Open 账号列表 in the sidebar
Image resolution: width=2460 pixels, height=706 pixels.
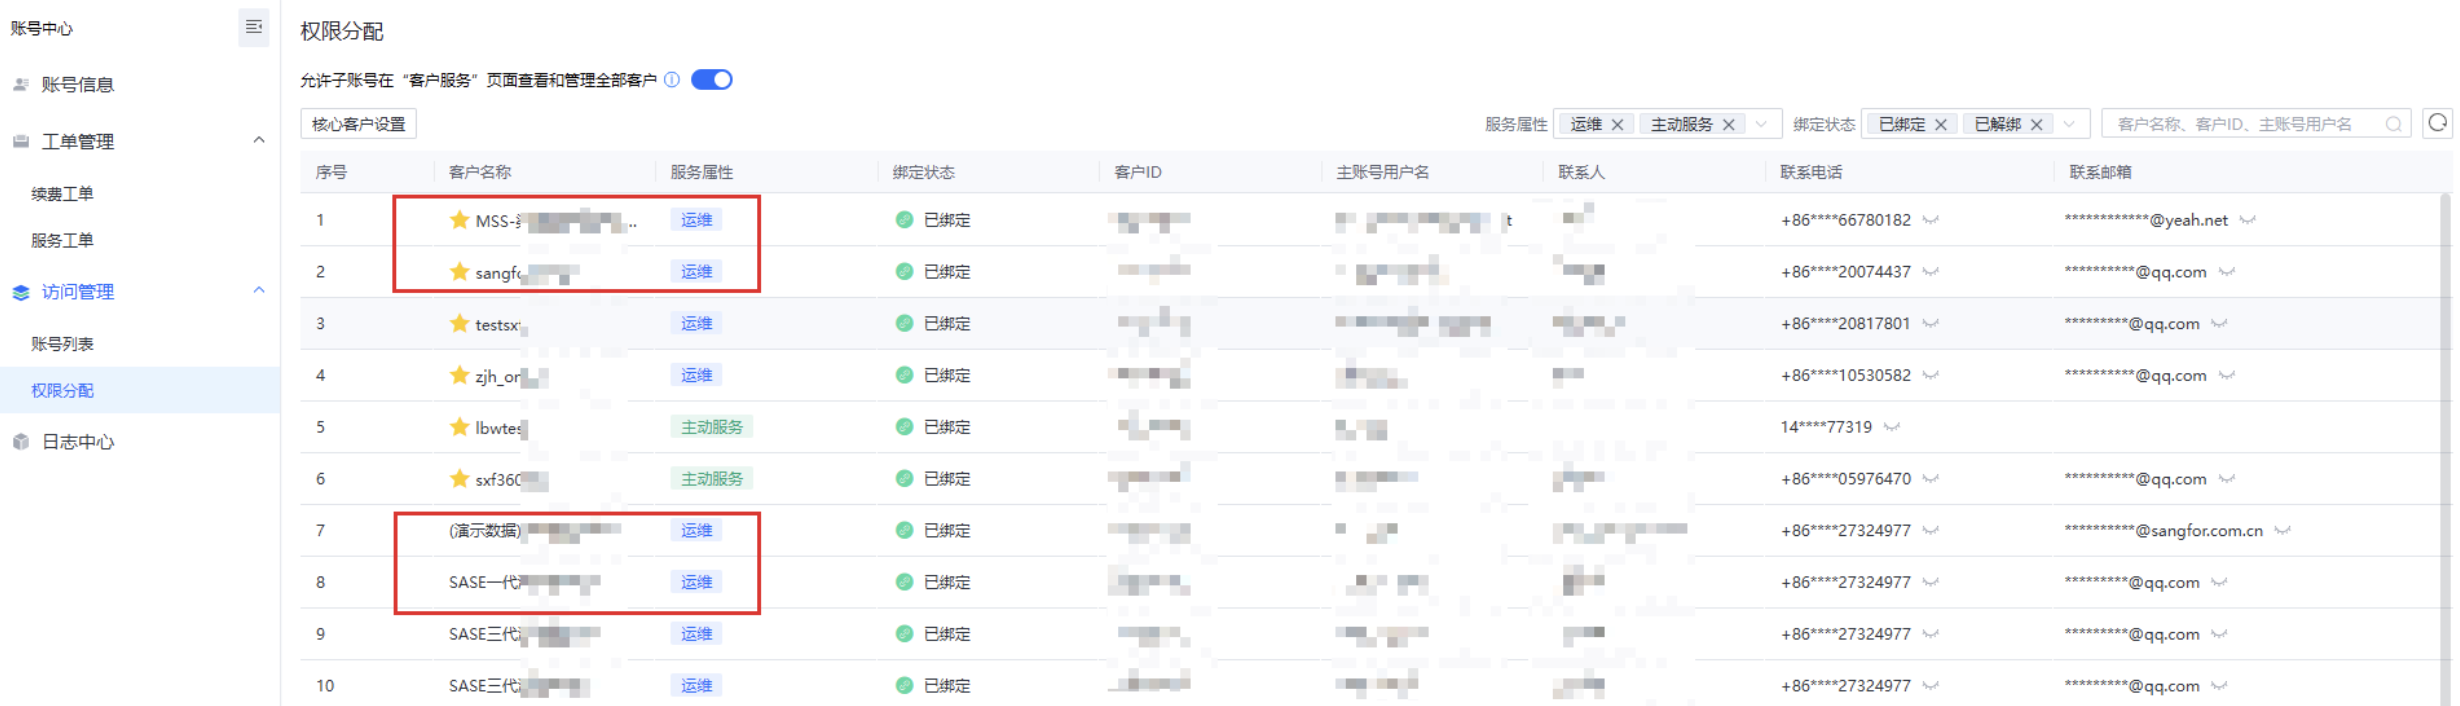click(62, 344)
